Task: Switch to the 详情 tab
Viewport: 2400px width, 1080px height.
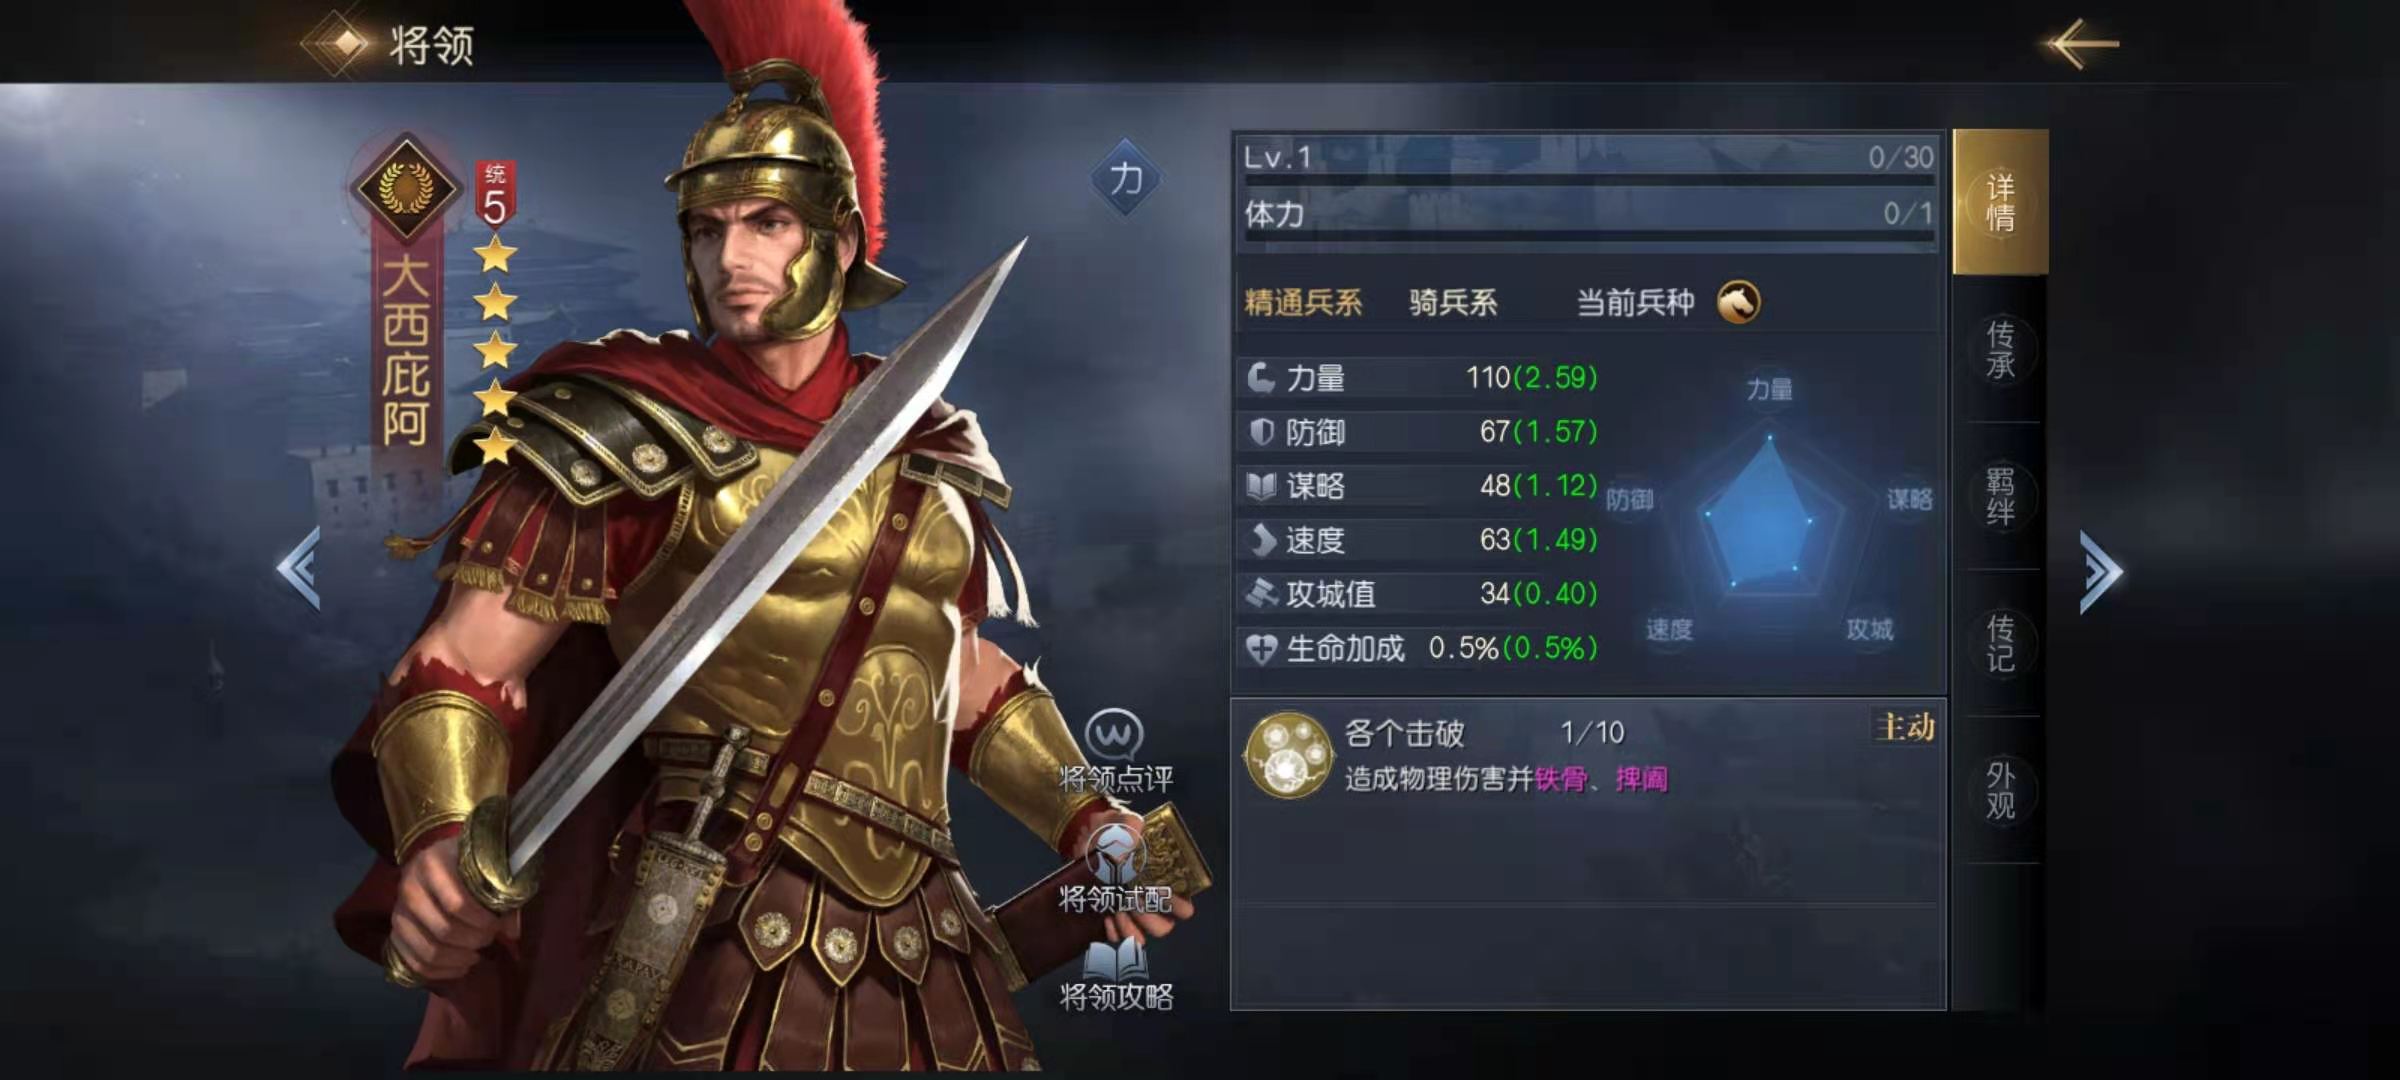Action: coord(2000,202)
